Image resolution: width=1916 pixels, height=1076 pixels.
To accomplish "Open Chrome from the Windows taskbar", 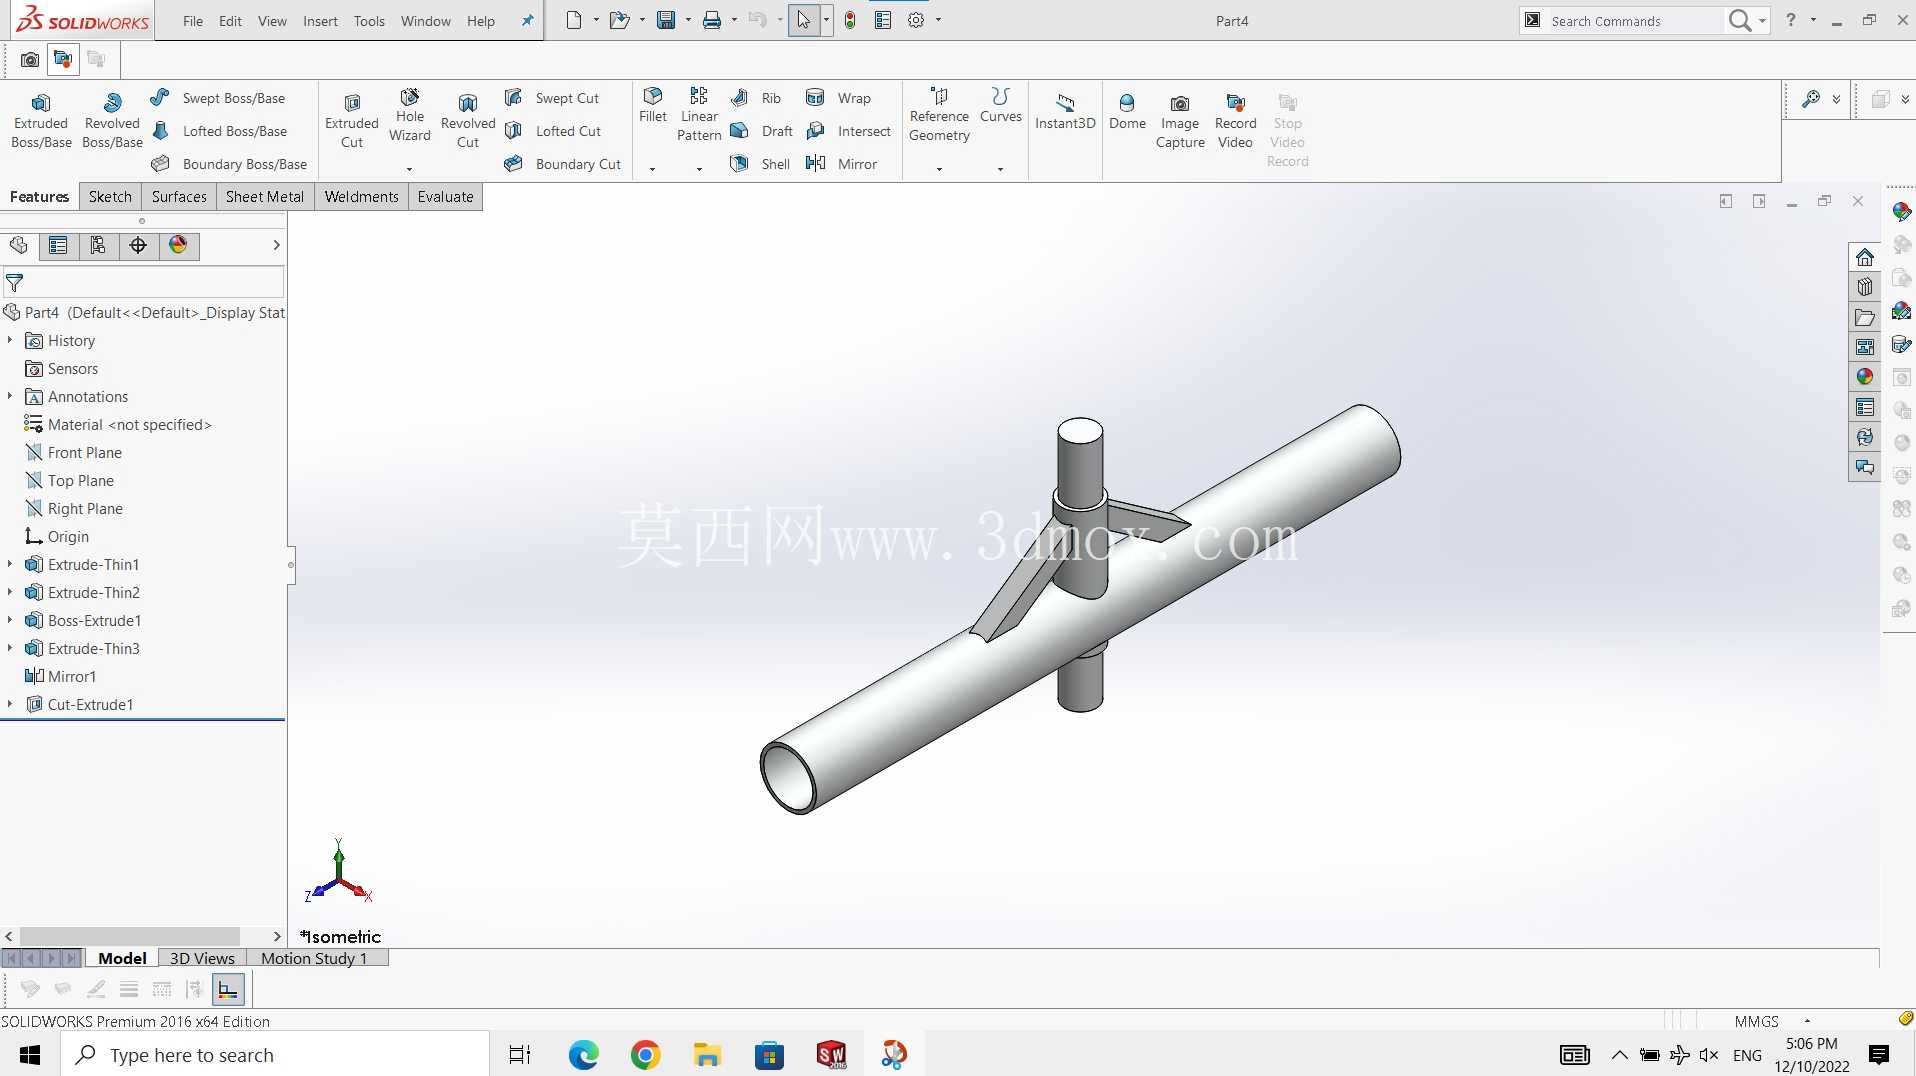I will tap(646, 1055).
